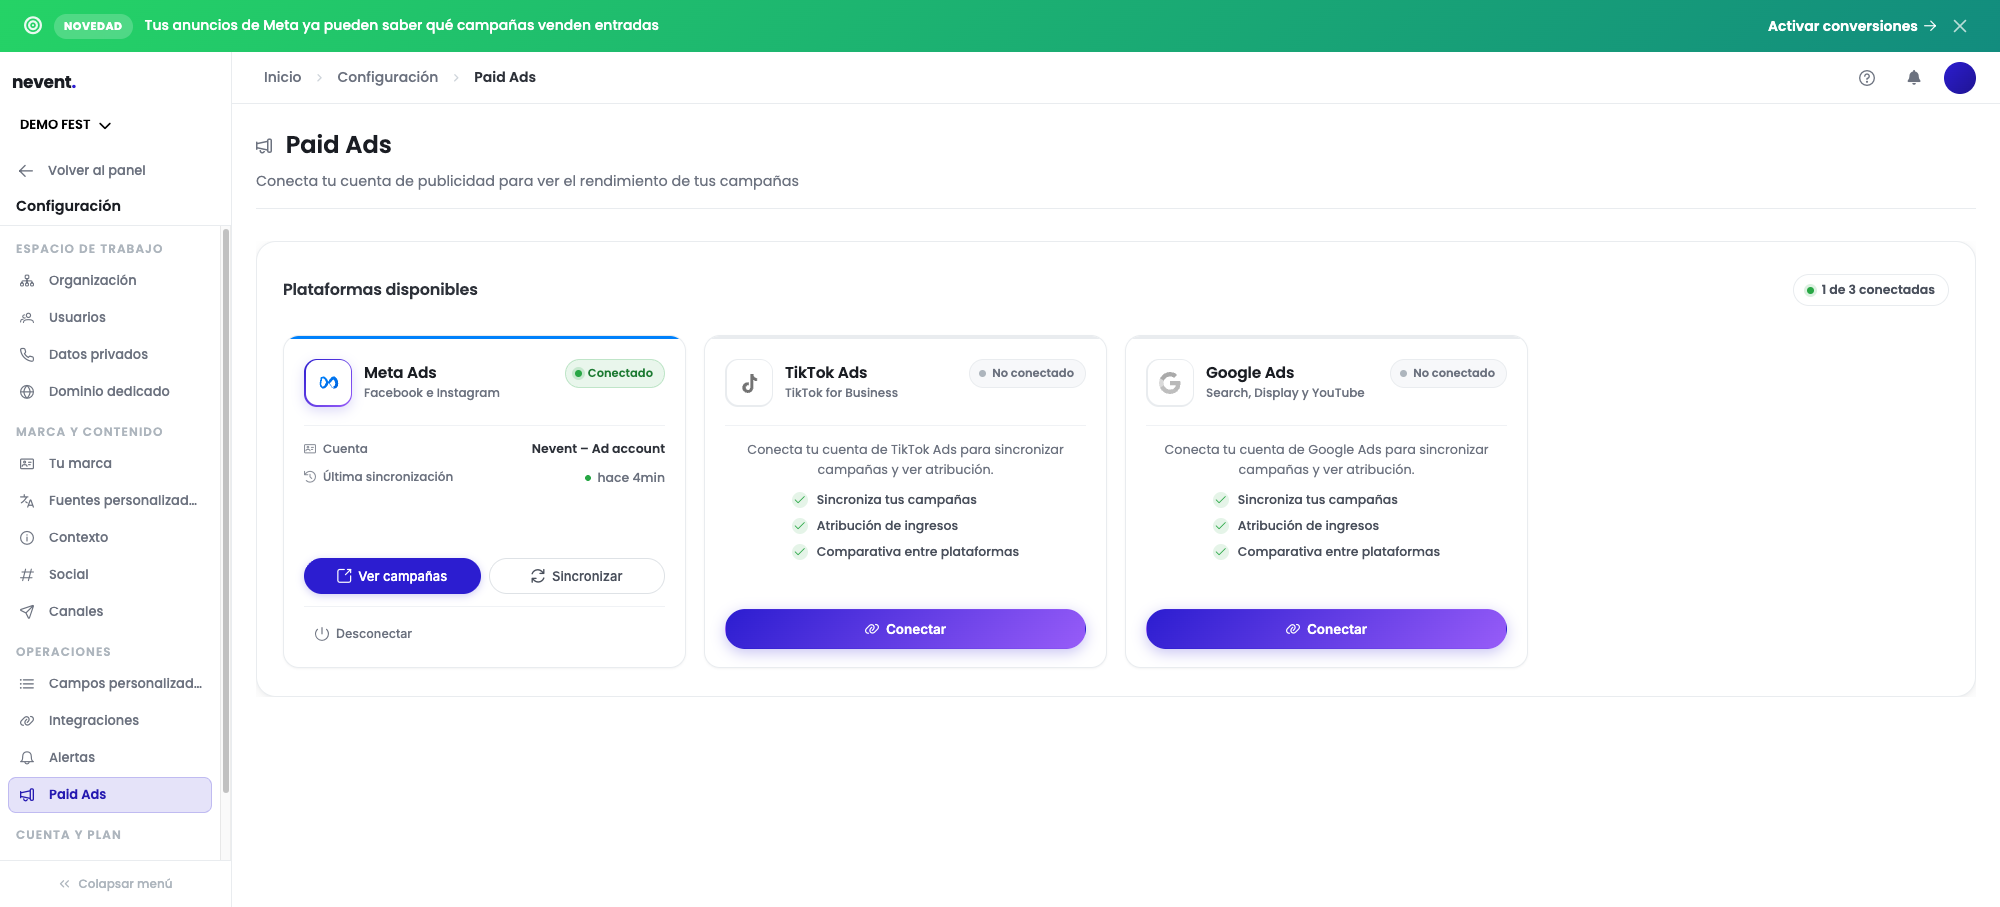The image size is (2000, 907).
Task: Click the Meta Ads logo icon
Action: point(328,383)
